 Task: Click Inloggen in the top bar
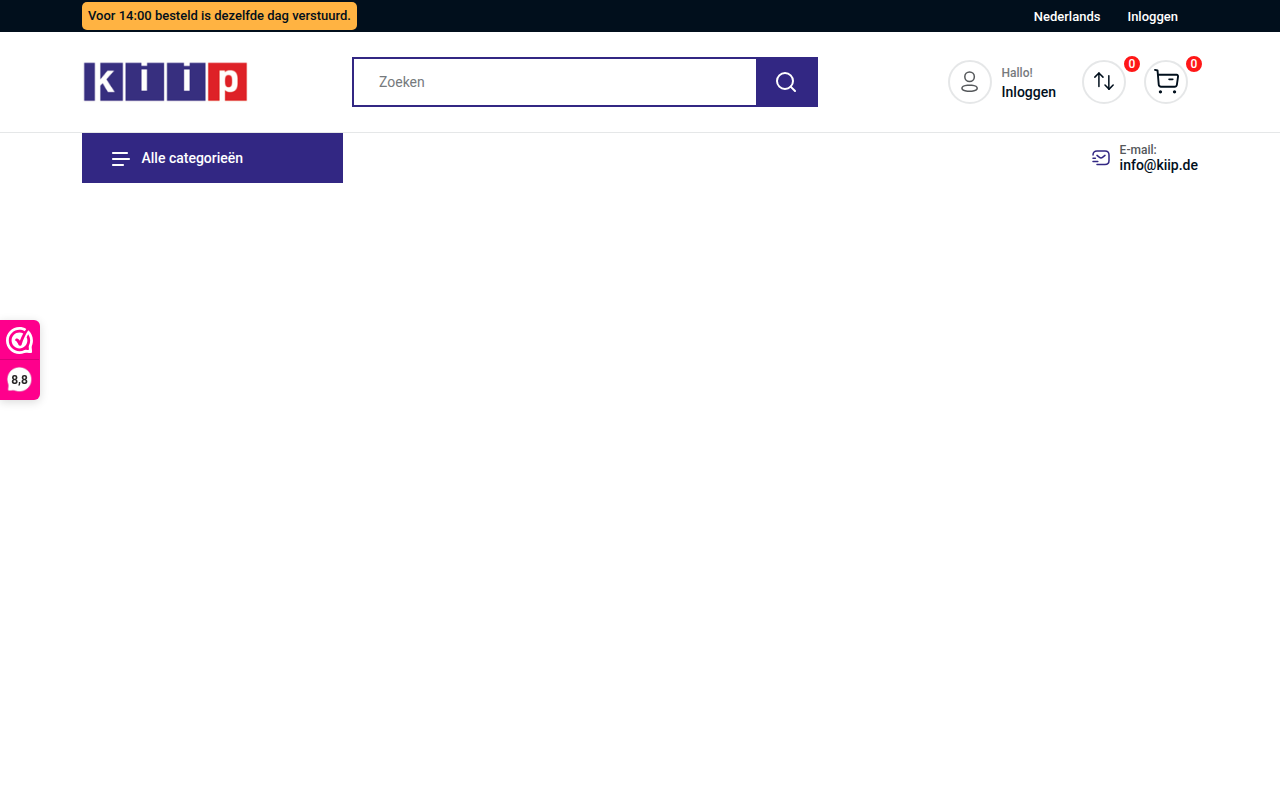[x=1153, y=16]
